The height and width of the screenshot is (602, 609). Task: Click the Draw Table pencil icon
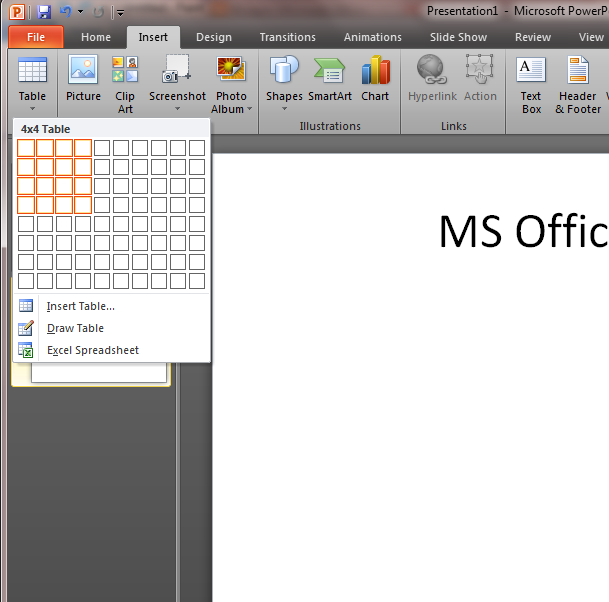[x=26, y=328]
